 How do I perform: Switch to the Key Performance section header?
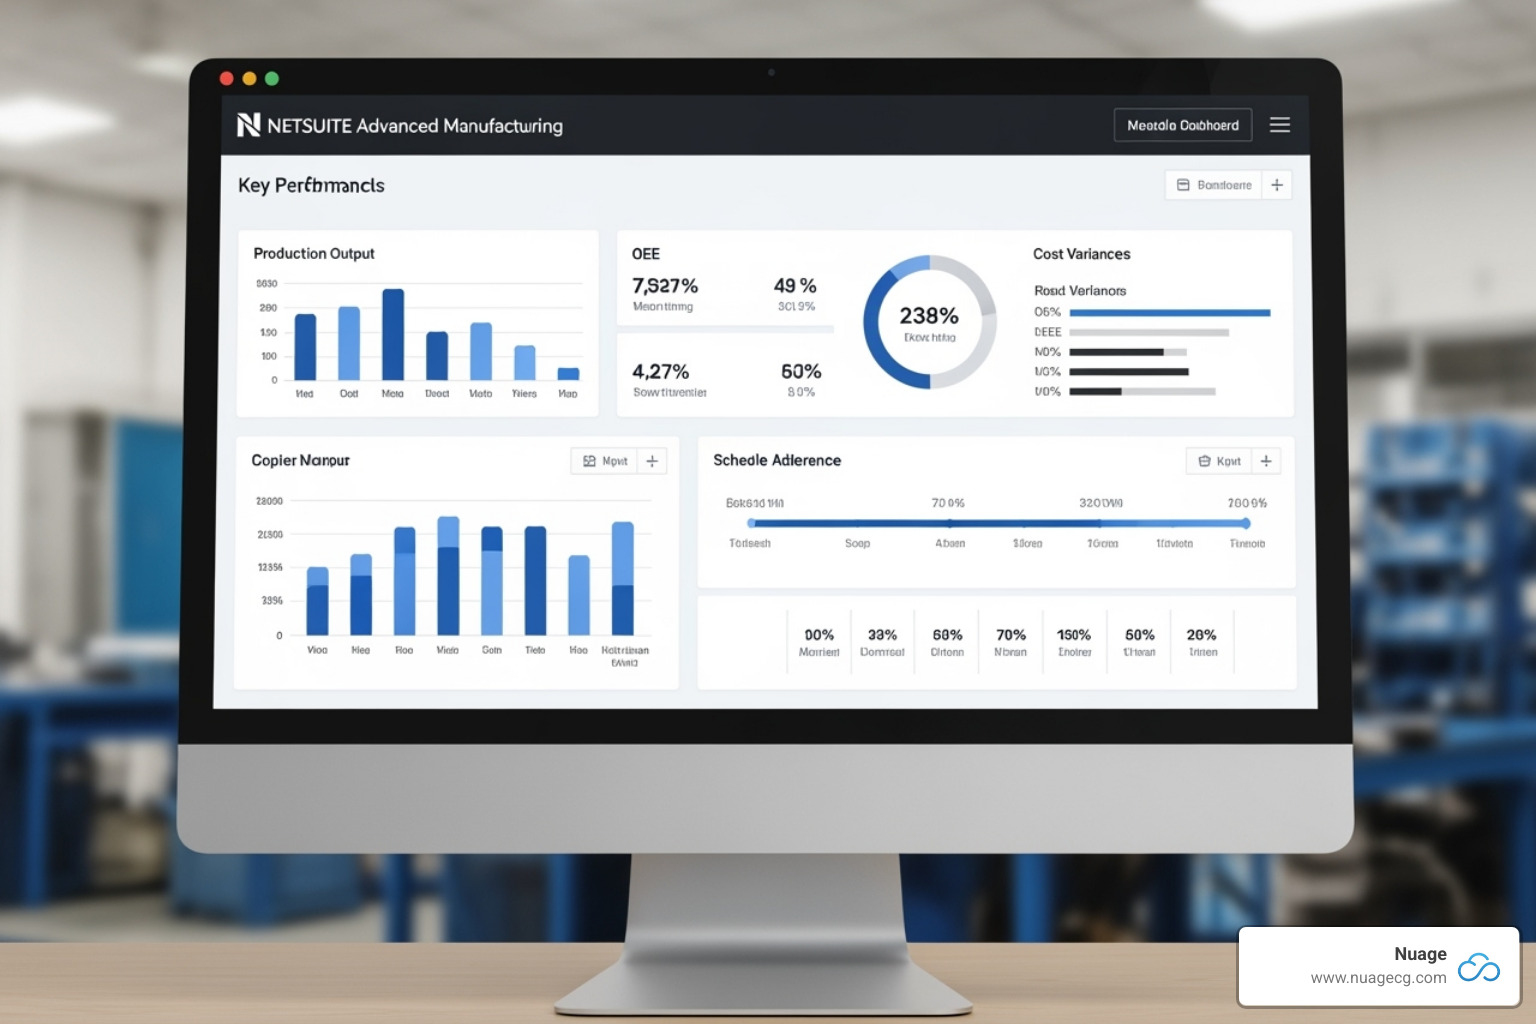310,185
